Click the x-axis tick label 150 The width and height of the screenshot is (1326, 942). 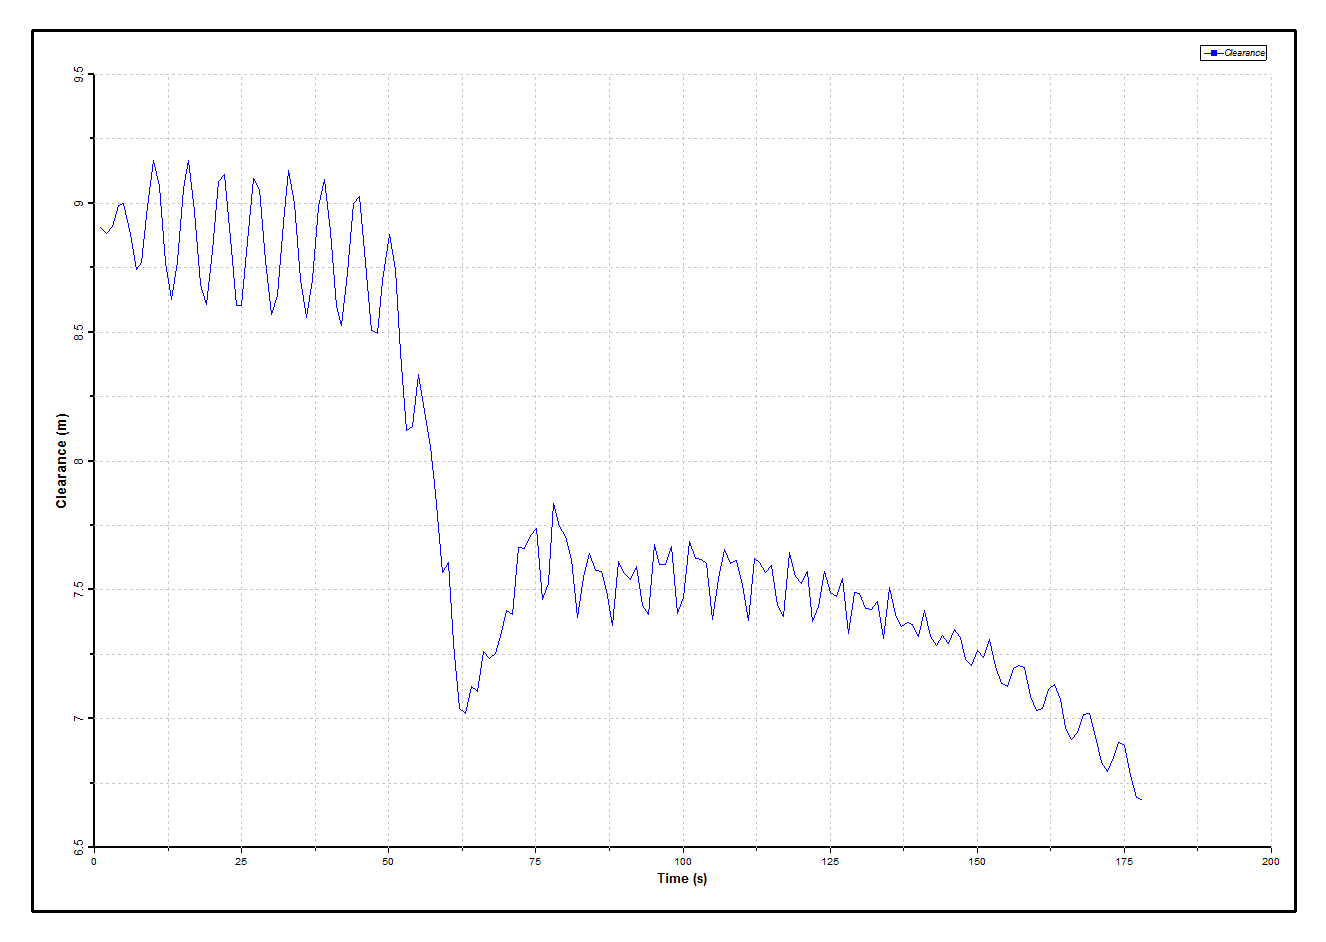976,861
